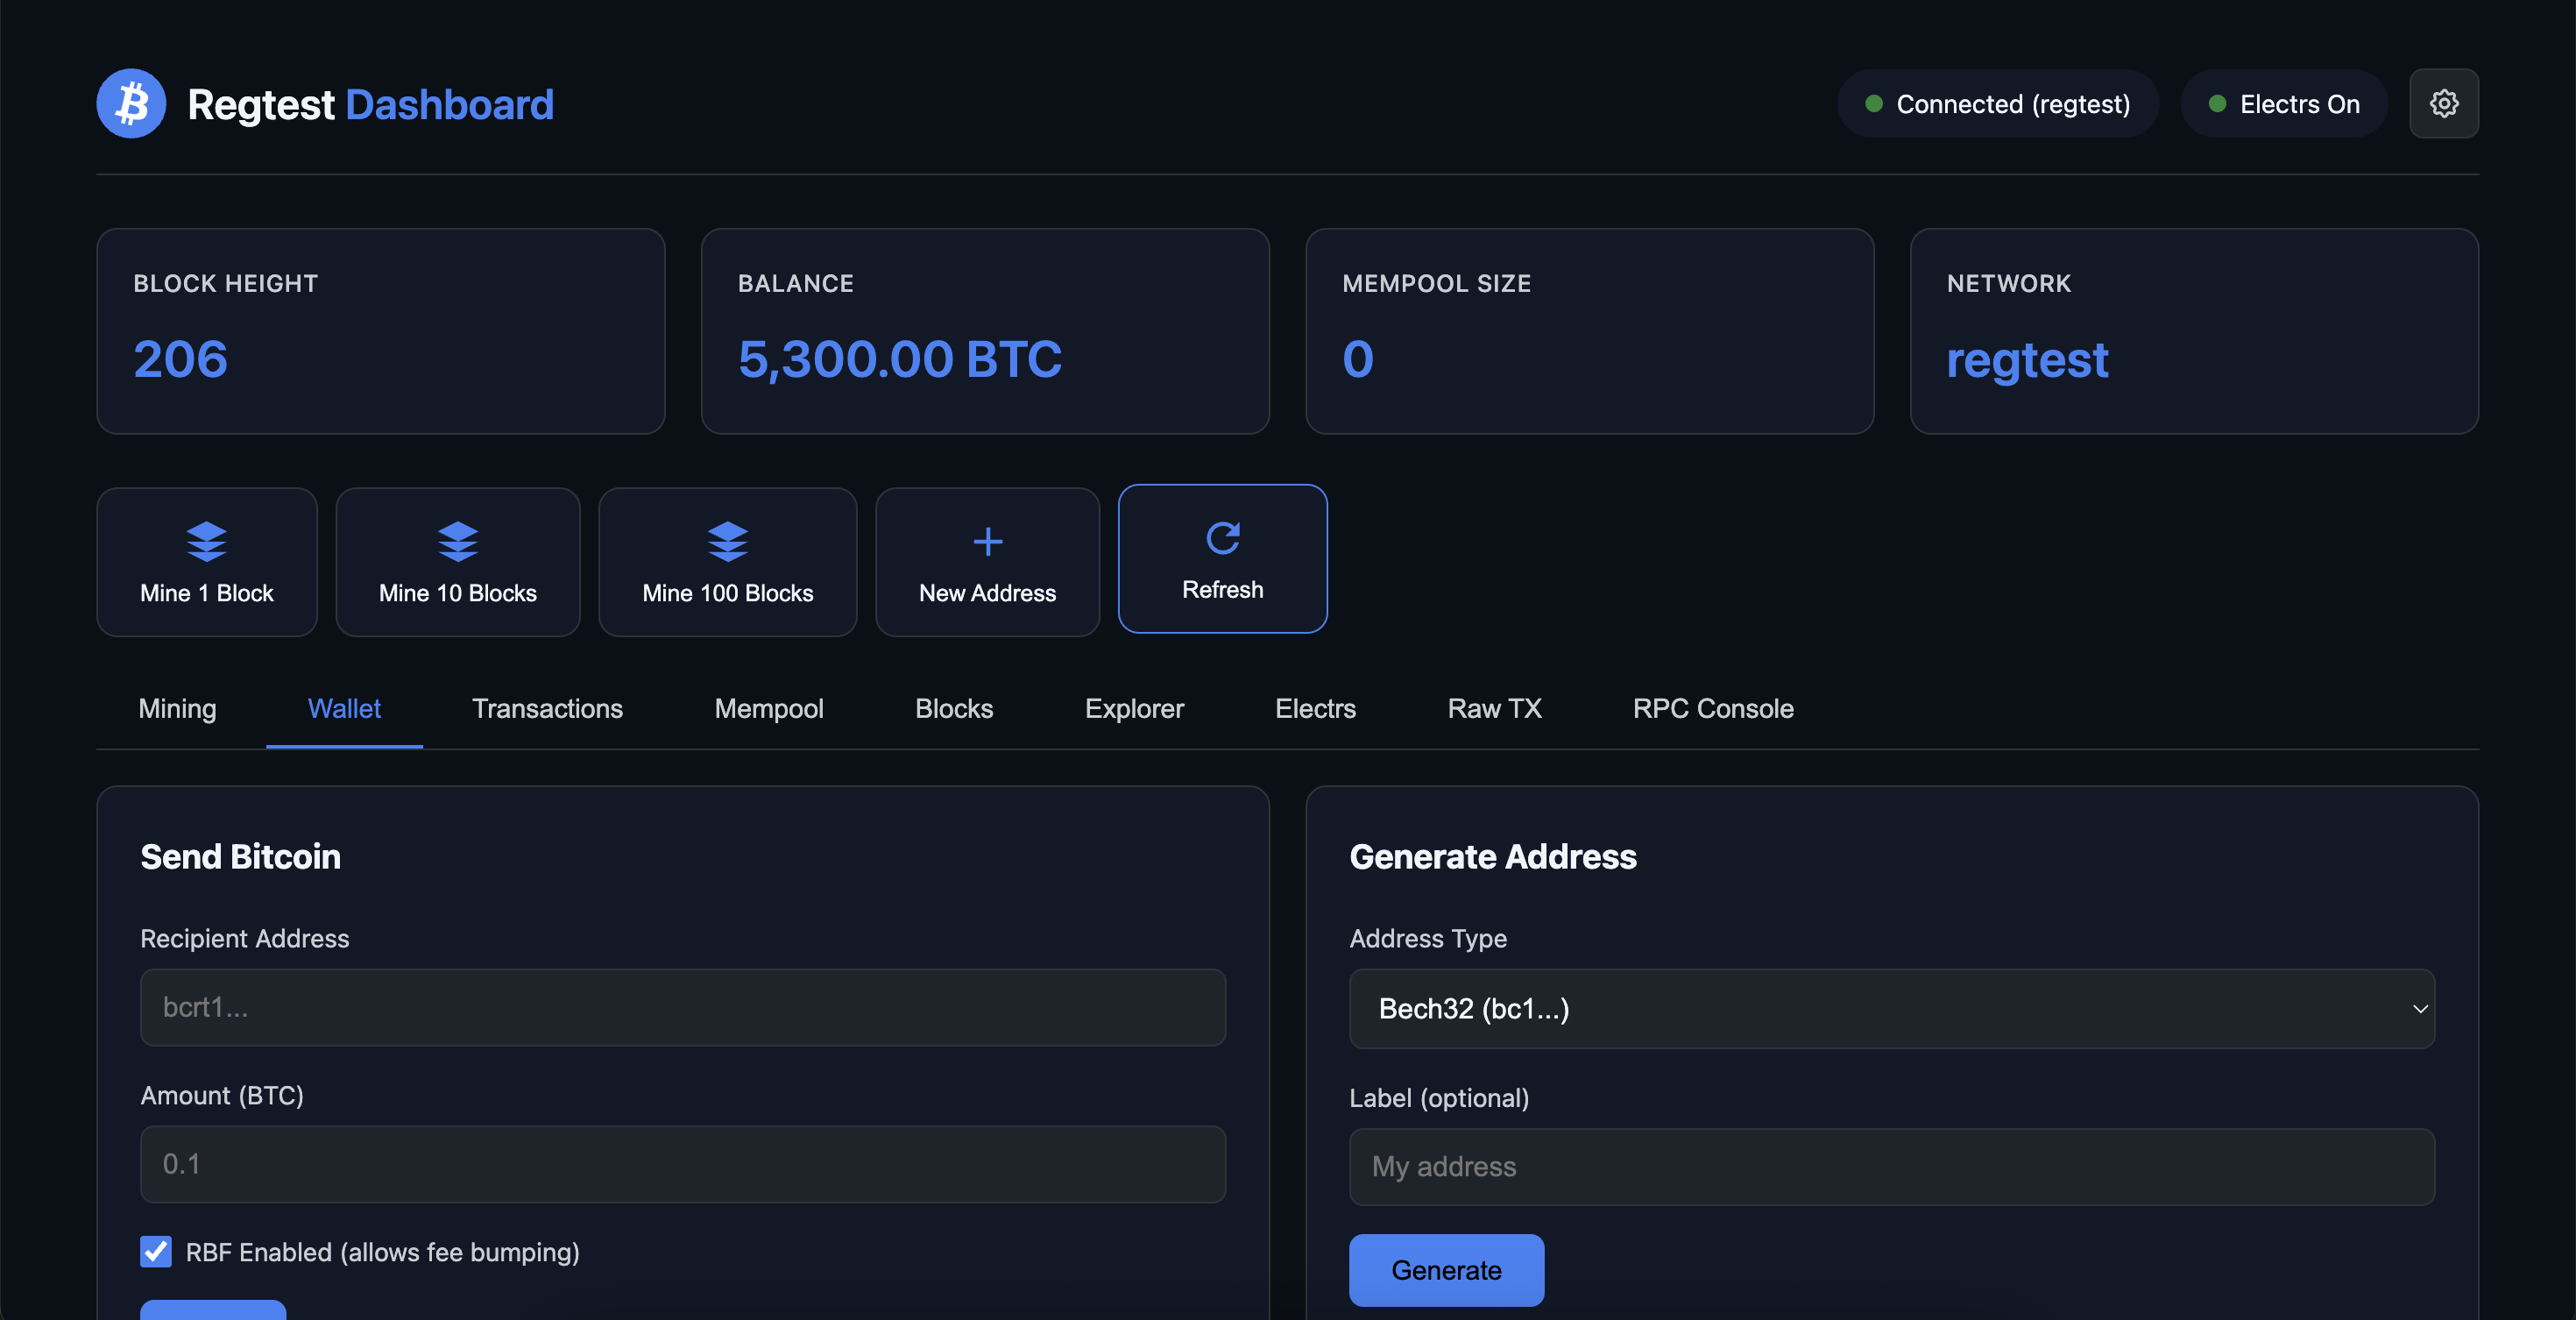Click the Connected (regtest) status pill
Image resolution: width=2576 pixels, height=1320 pixels.
click(1997, 104)
